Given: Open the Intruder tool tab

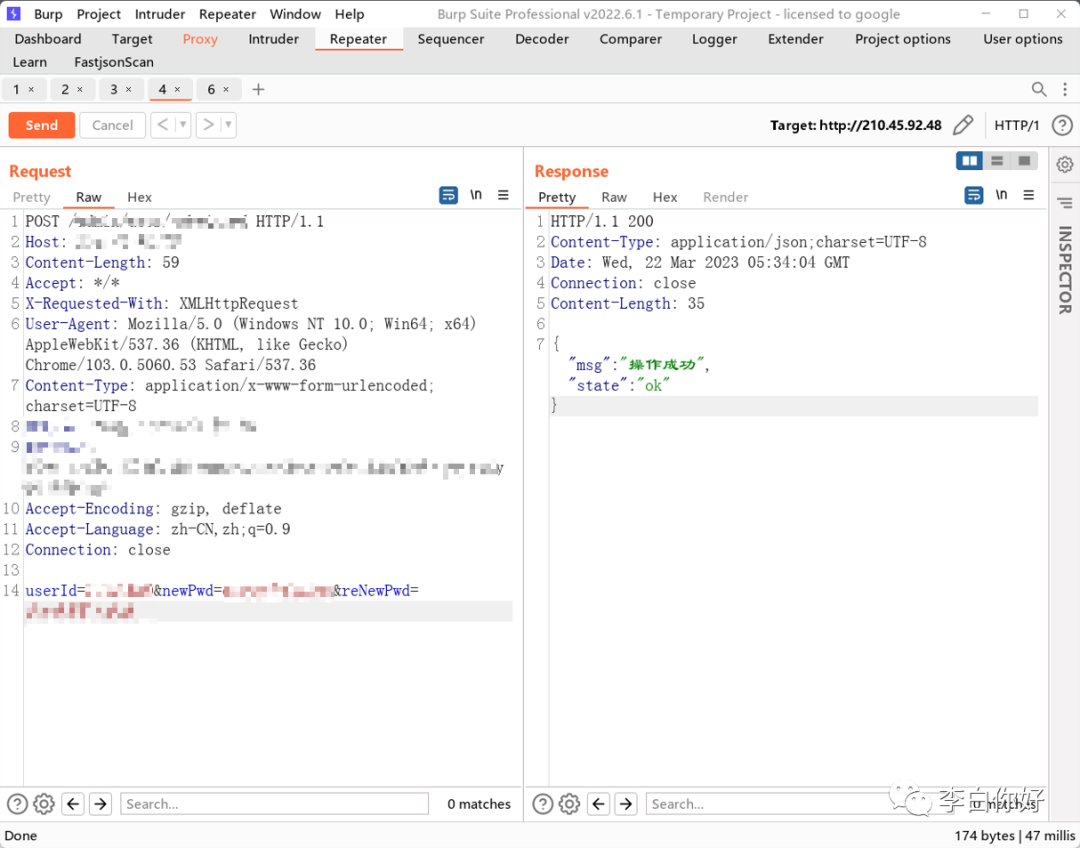Looking at the screenshot, I should pyautogui.click(x=273, y=39).
